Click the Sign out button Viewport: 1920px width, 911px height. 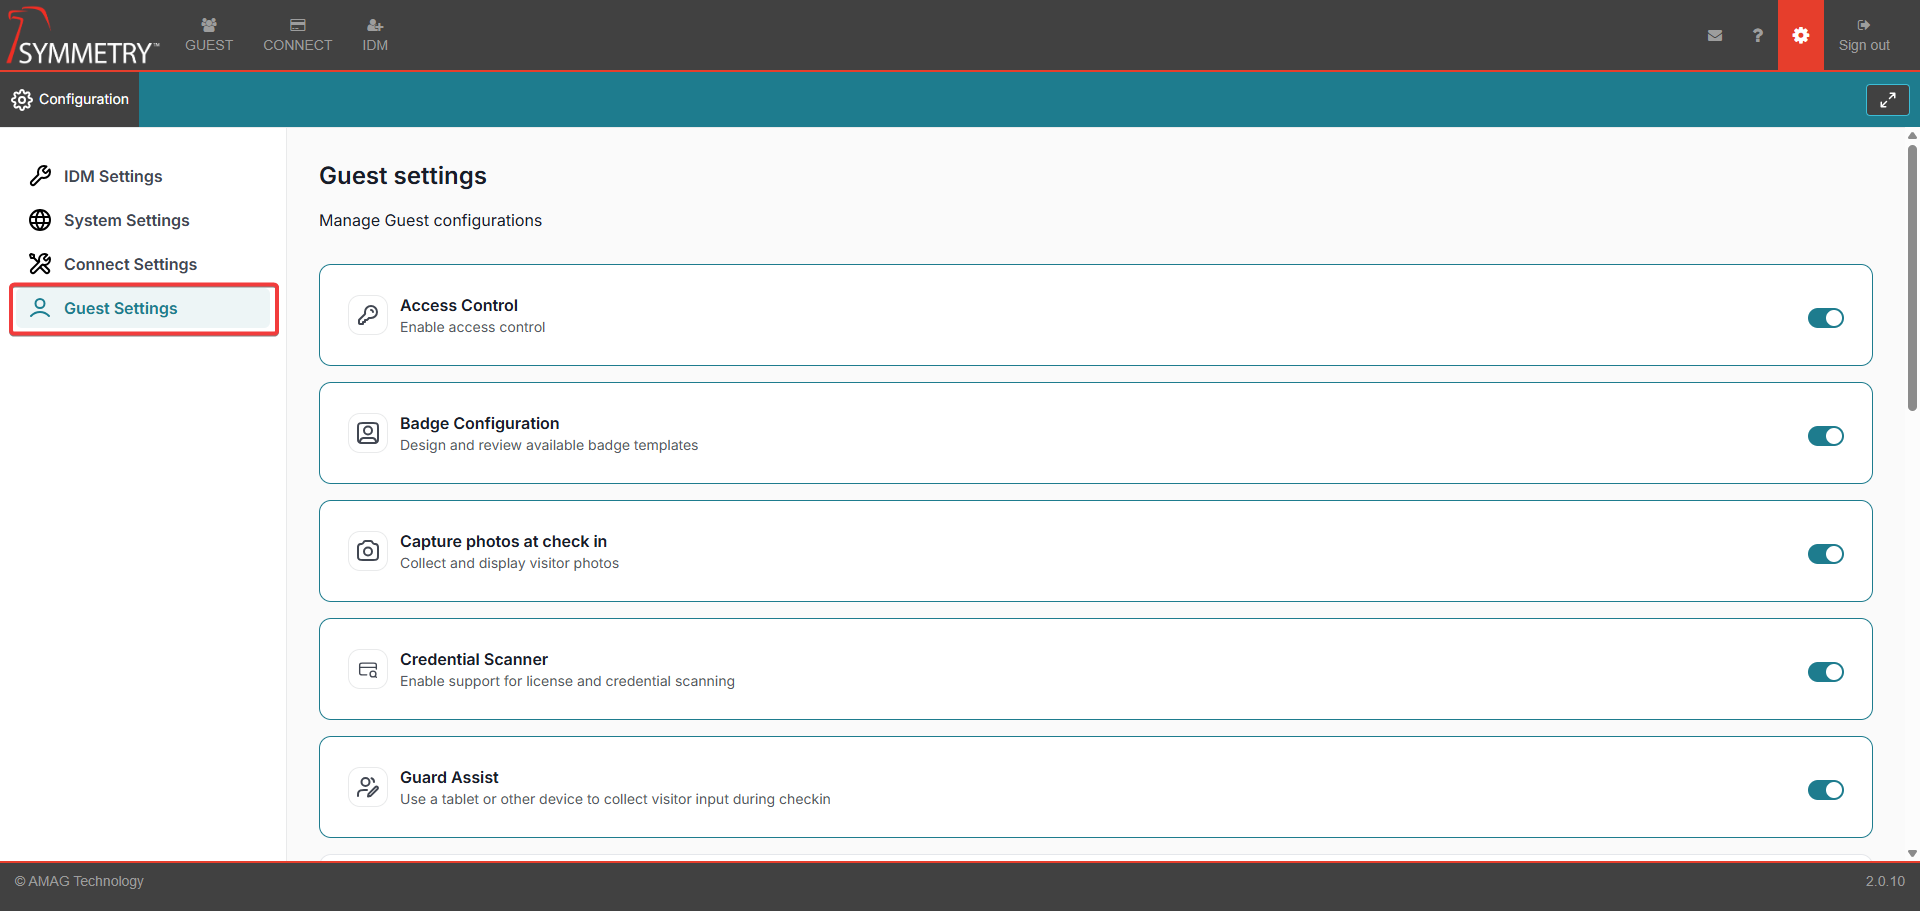tap(1864, 35)
